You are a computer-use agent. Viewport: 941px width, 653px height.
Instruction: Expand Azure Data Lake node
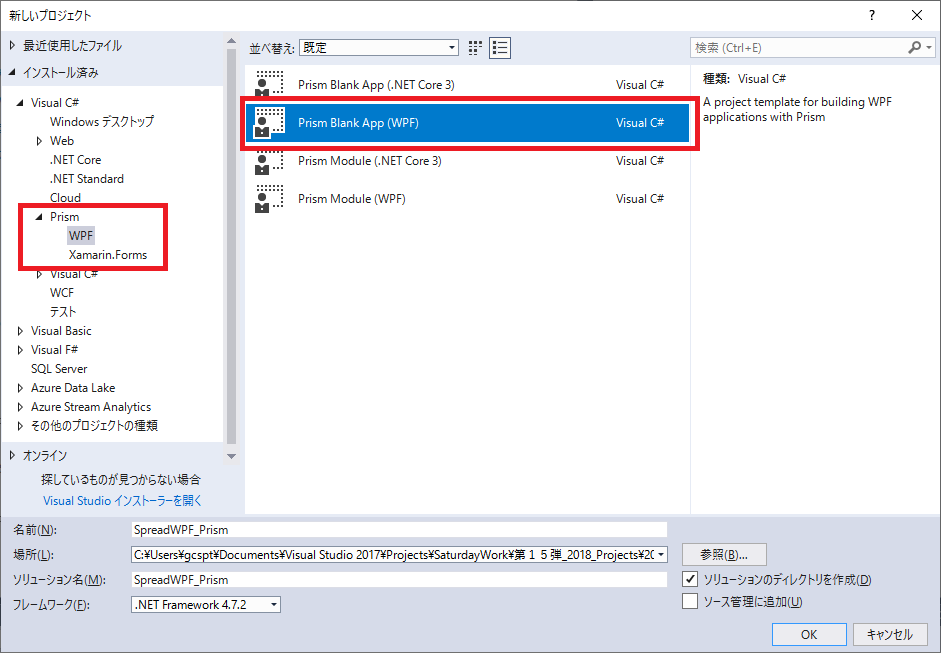pyautogui.click(x=20, y=388)
